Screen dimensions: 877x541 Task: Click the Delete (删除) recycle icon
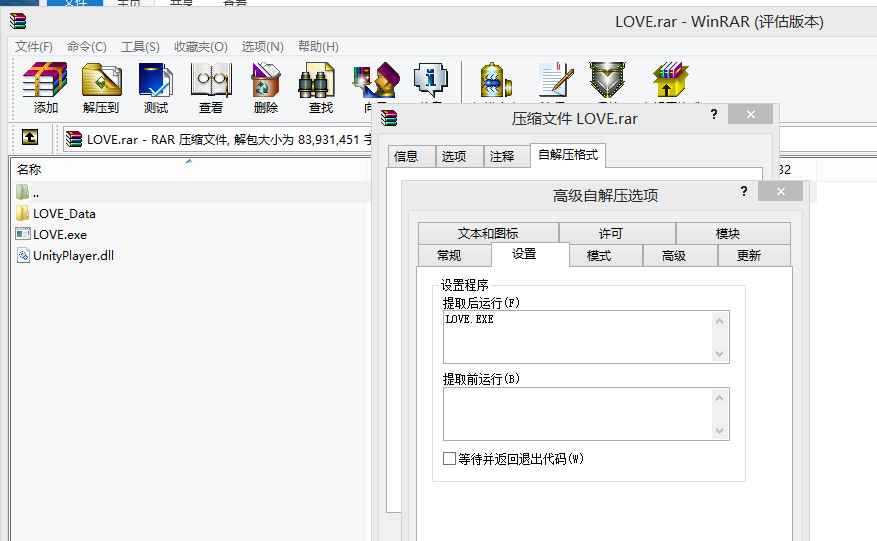266,87
